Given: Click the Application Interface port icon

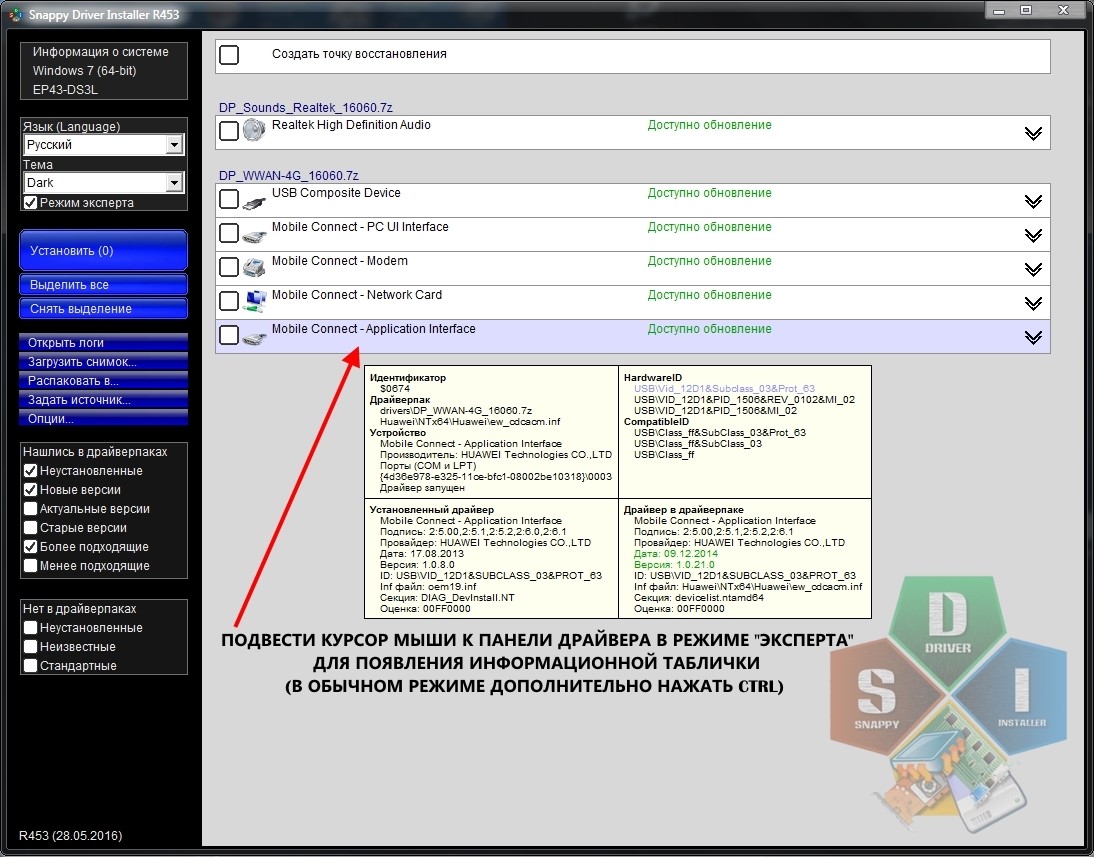Looking at the screenshot, I should [x=255, y=338].
